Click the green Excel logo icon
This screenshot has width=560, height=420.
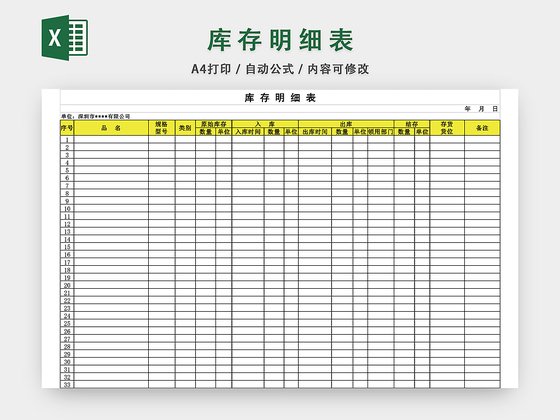point(65,38)
